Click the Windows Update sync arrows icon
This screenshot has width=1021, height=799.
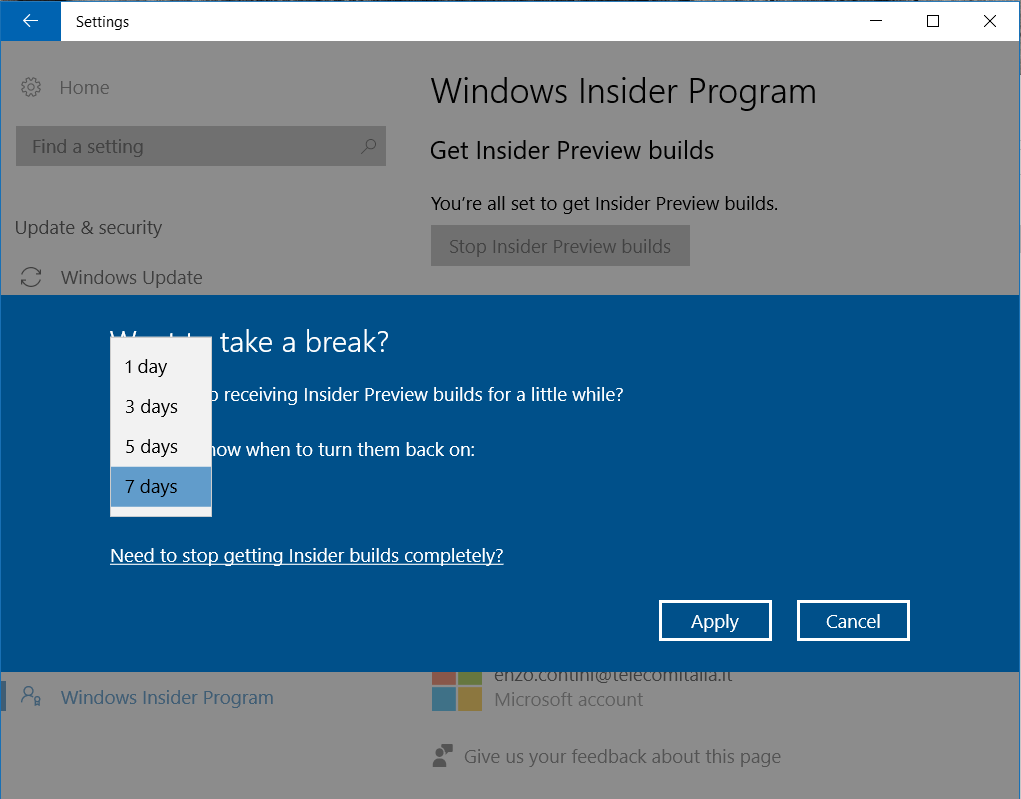tap(31, 278)
